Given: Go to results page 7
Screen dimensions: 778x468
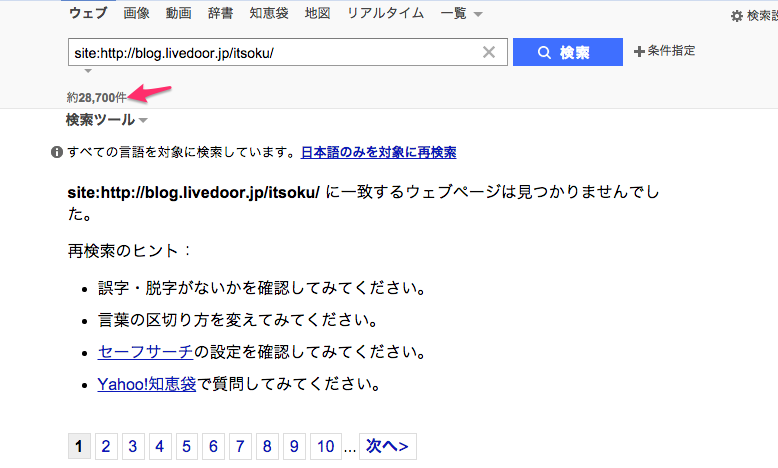Looking at the screenshot, I should click(x=240, y=446).
